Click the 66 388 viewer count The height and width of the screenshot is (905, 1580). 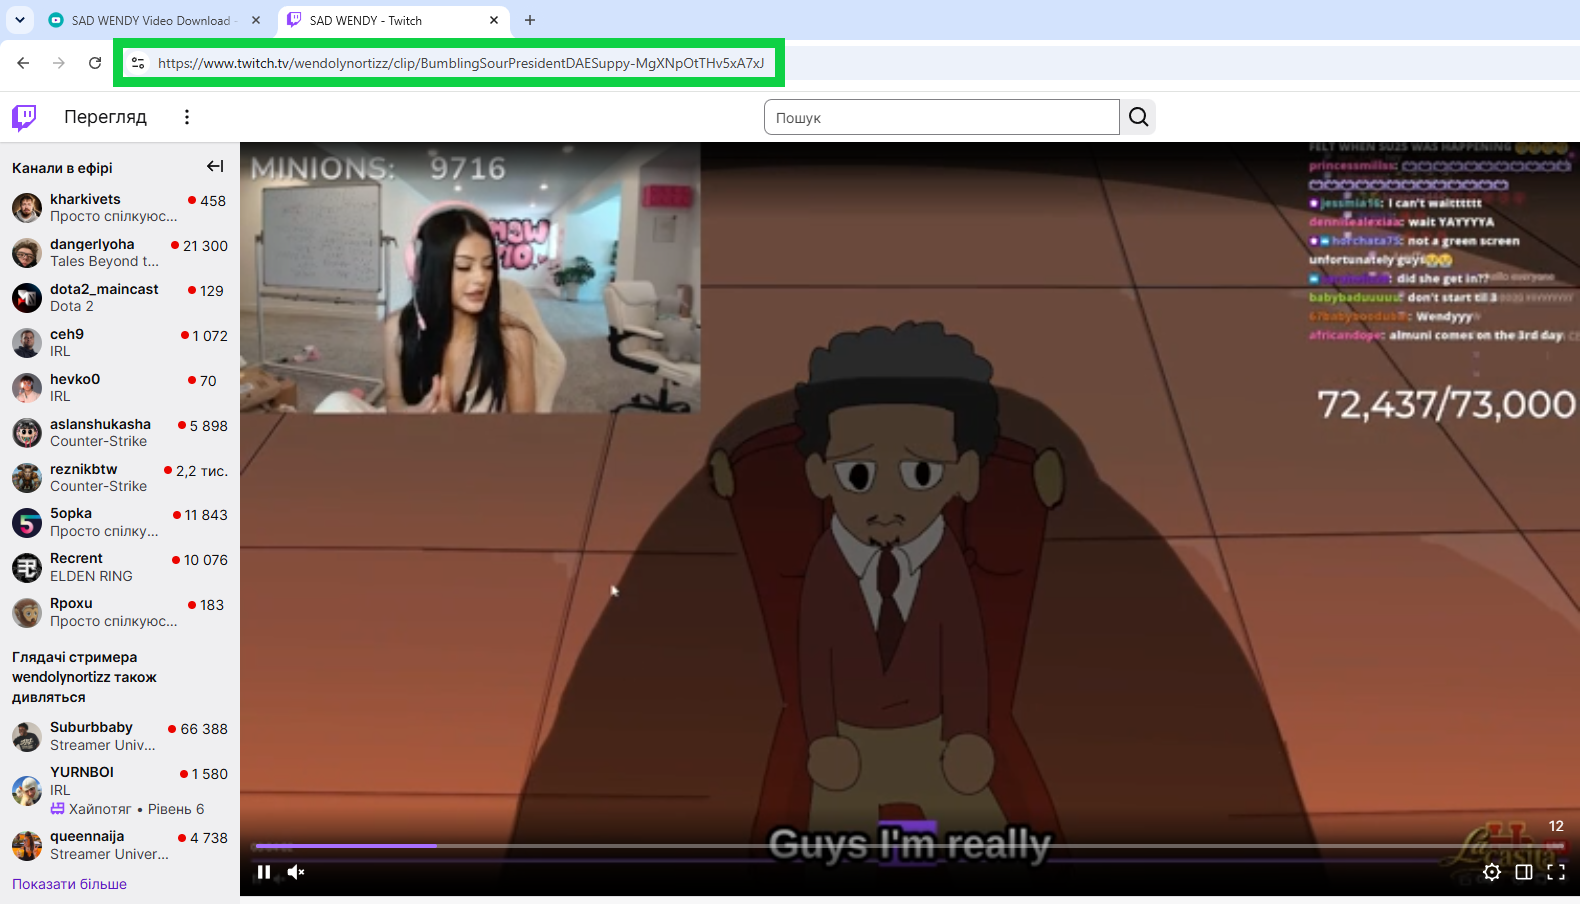click(204, 729)
